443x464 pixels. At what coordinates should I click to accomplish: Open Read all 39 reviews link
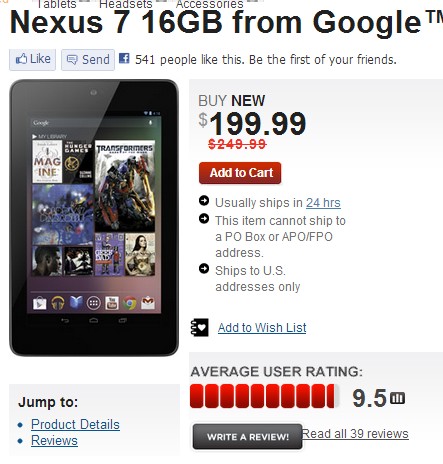pos(355,434)
